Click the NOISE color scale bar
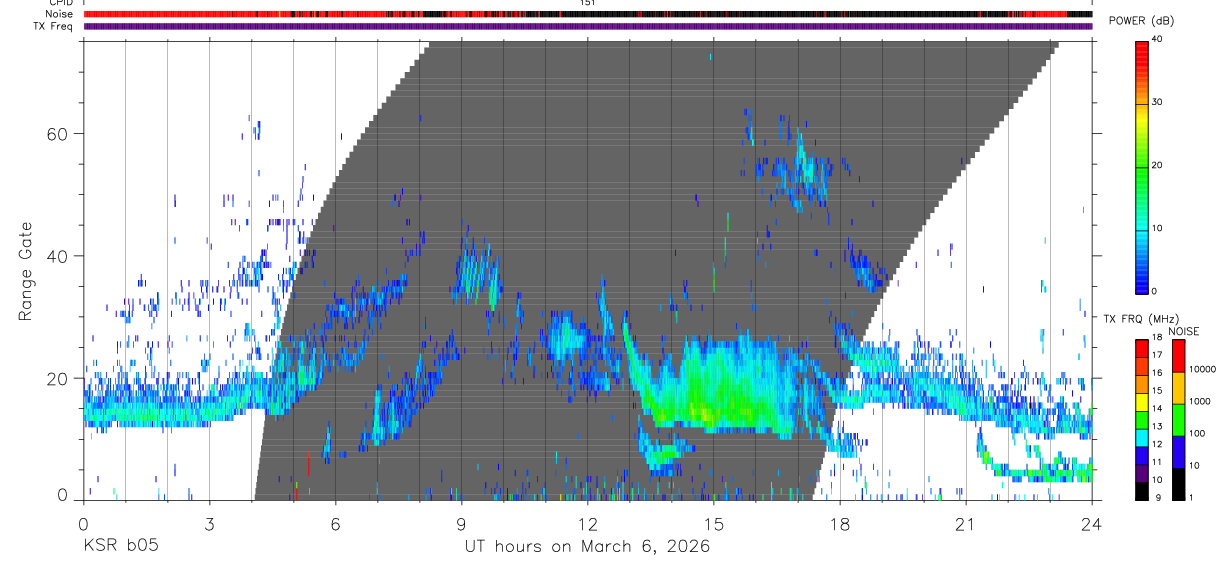Viewport: 1228px width, 567px height. point(1178,419)
